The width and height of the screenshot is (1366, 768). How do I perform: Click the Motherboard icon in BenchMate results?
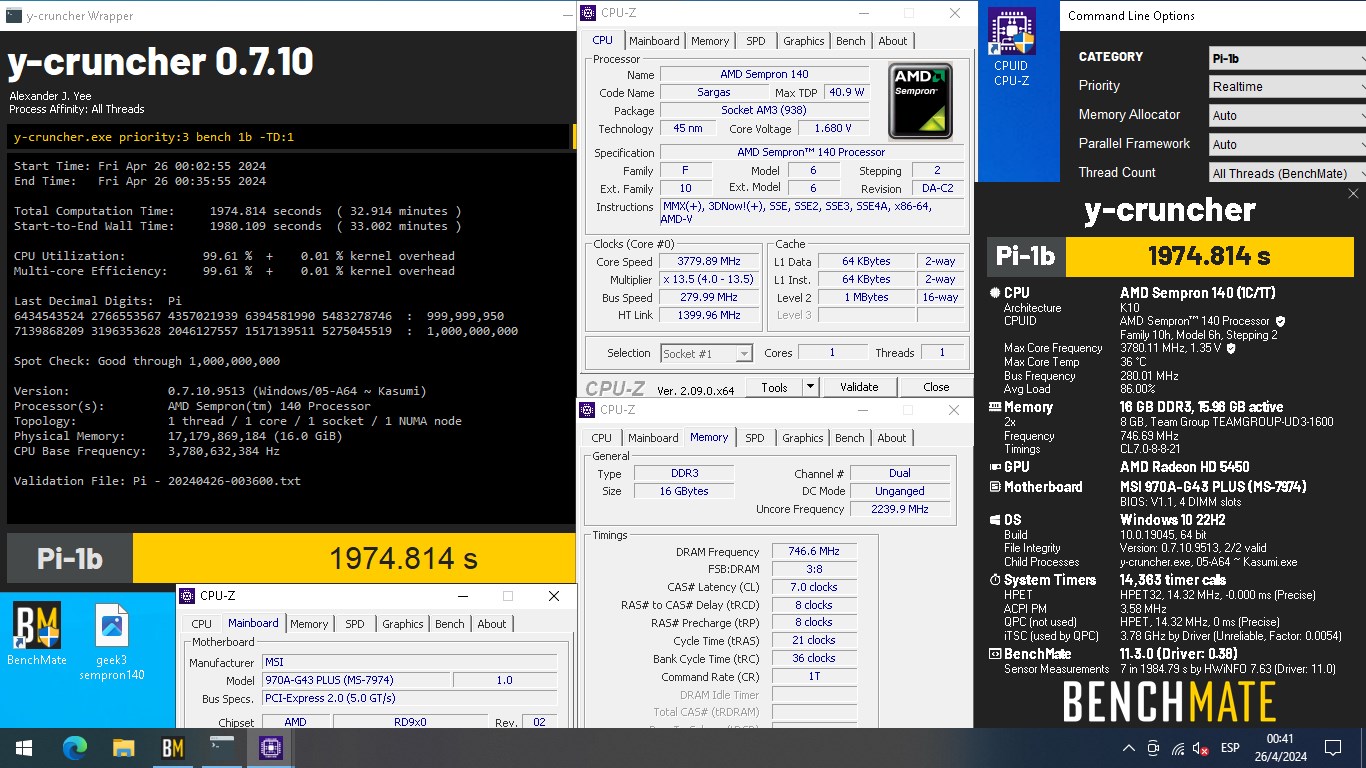coord(995,487)
